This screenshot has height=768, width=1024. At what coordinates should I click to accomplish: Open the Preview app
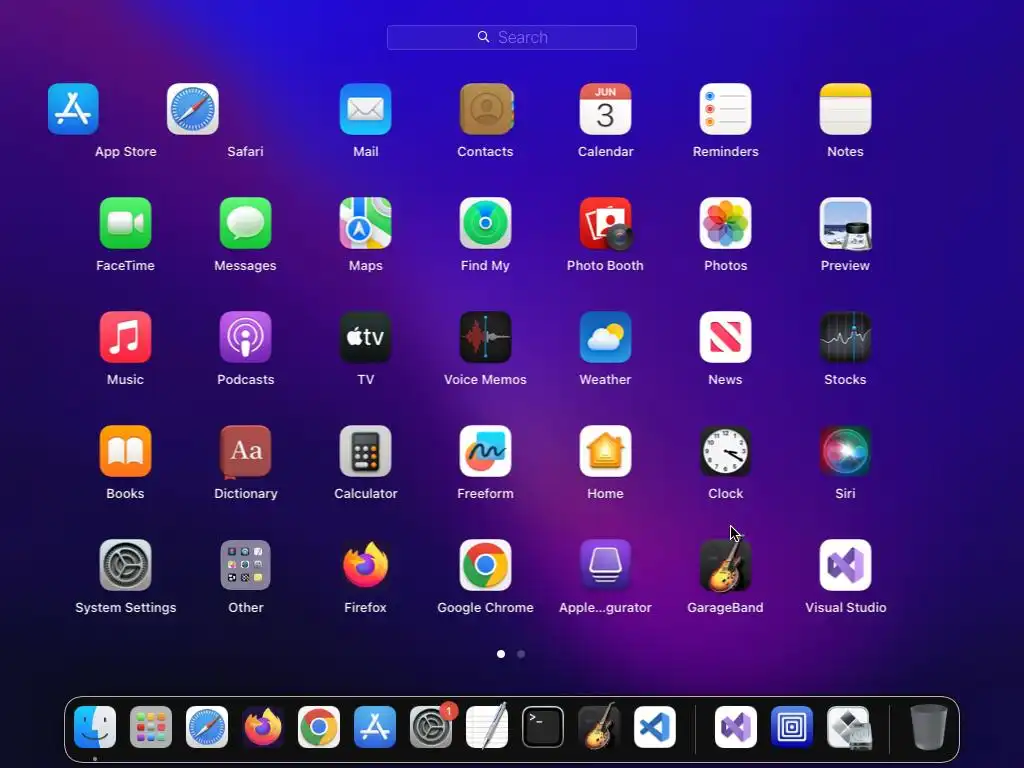pos(845,223)
